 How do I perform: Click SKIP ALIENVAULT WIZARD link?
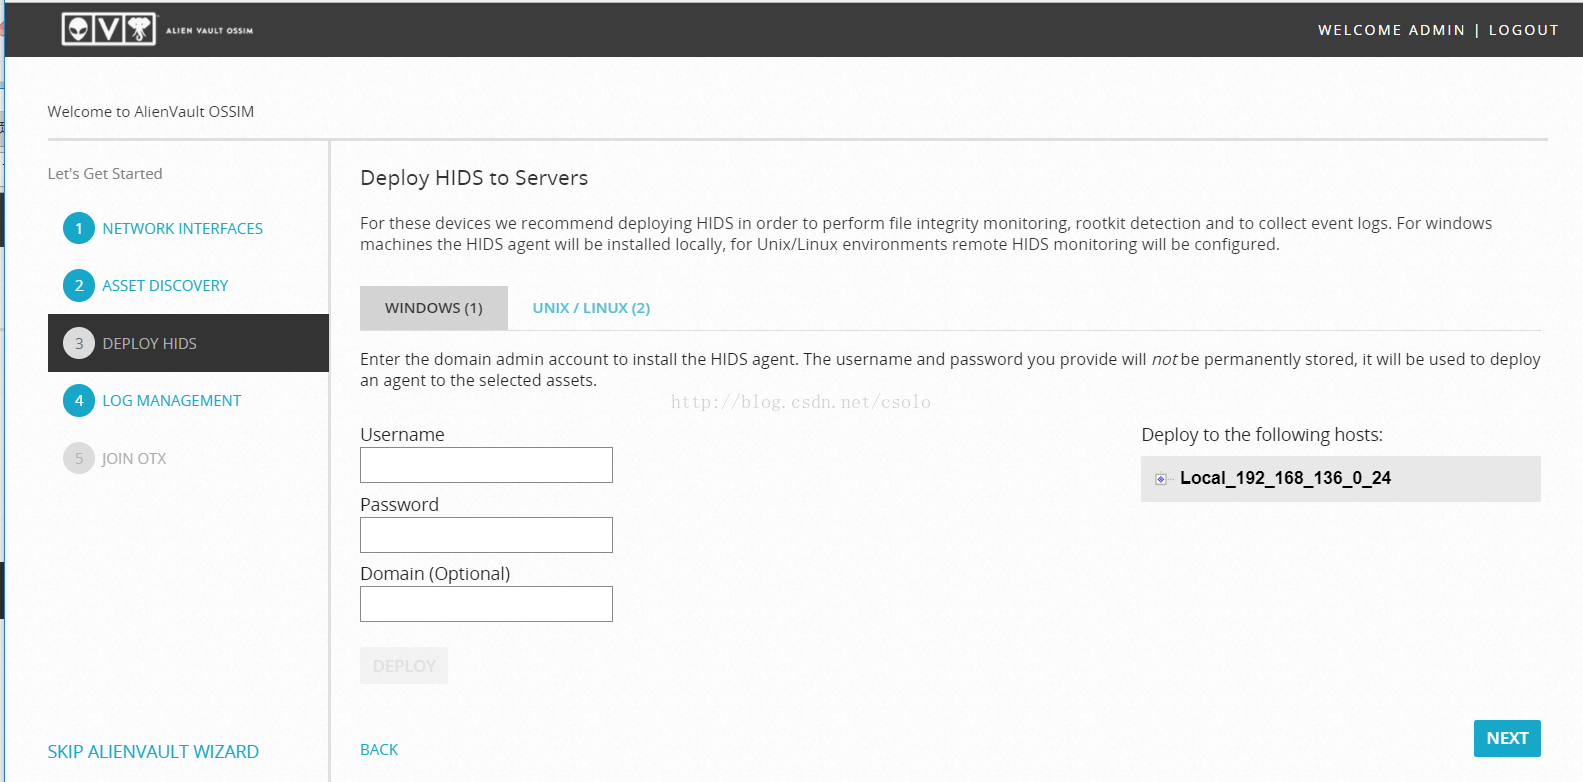tap(153, 751)
